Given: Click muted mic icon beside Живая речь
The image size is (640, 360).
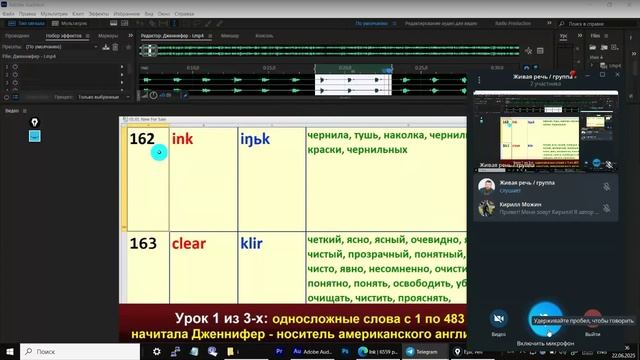Looking at the screenshot, I should (607, 187).
